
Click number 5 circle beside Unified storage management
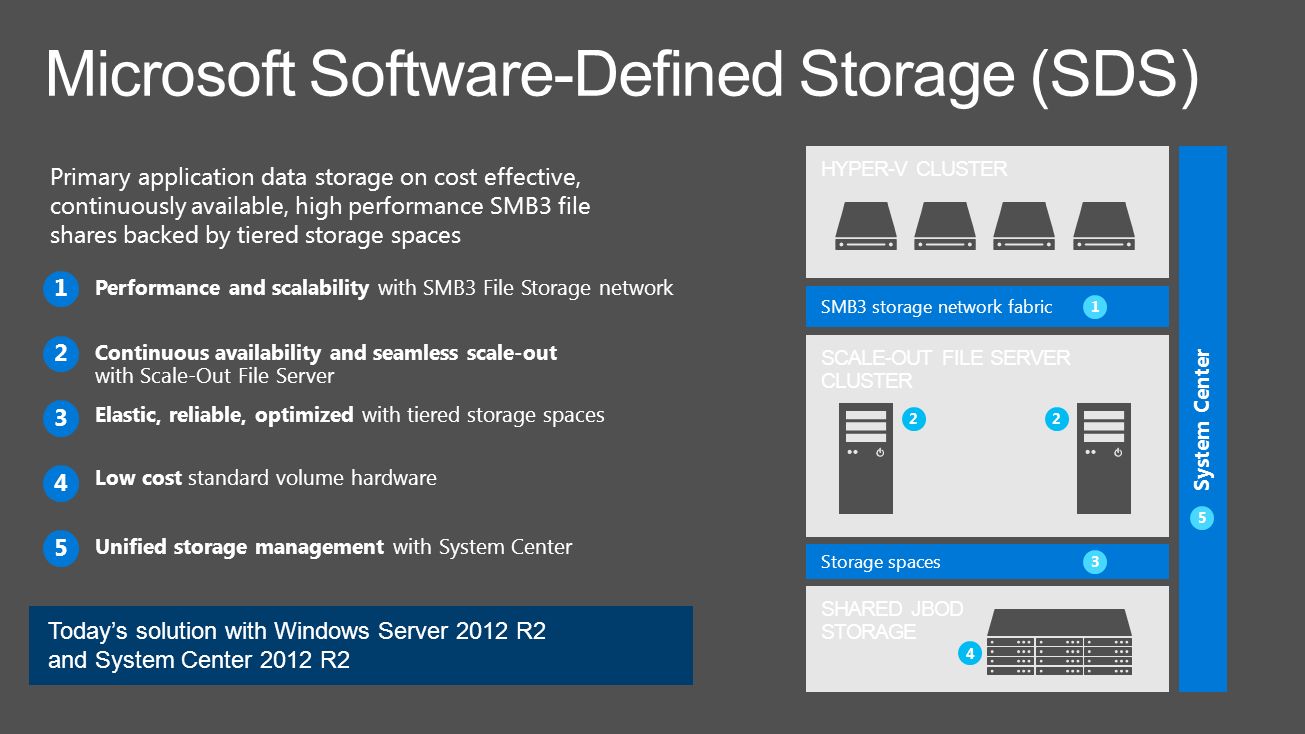[61, 548]
